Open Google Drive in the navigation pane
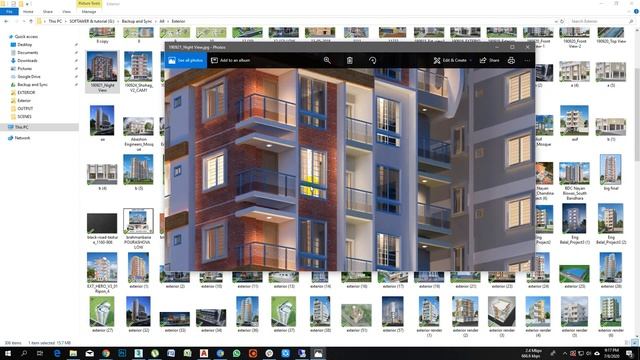The height and width of the screenshot is (360, 640). 29,76
